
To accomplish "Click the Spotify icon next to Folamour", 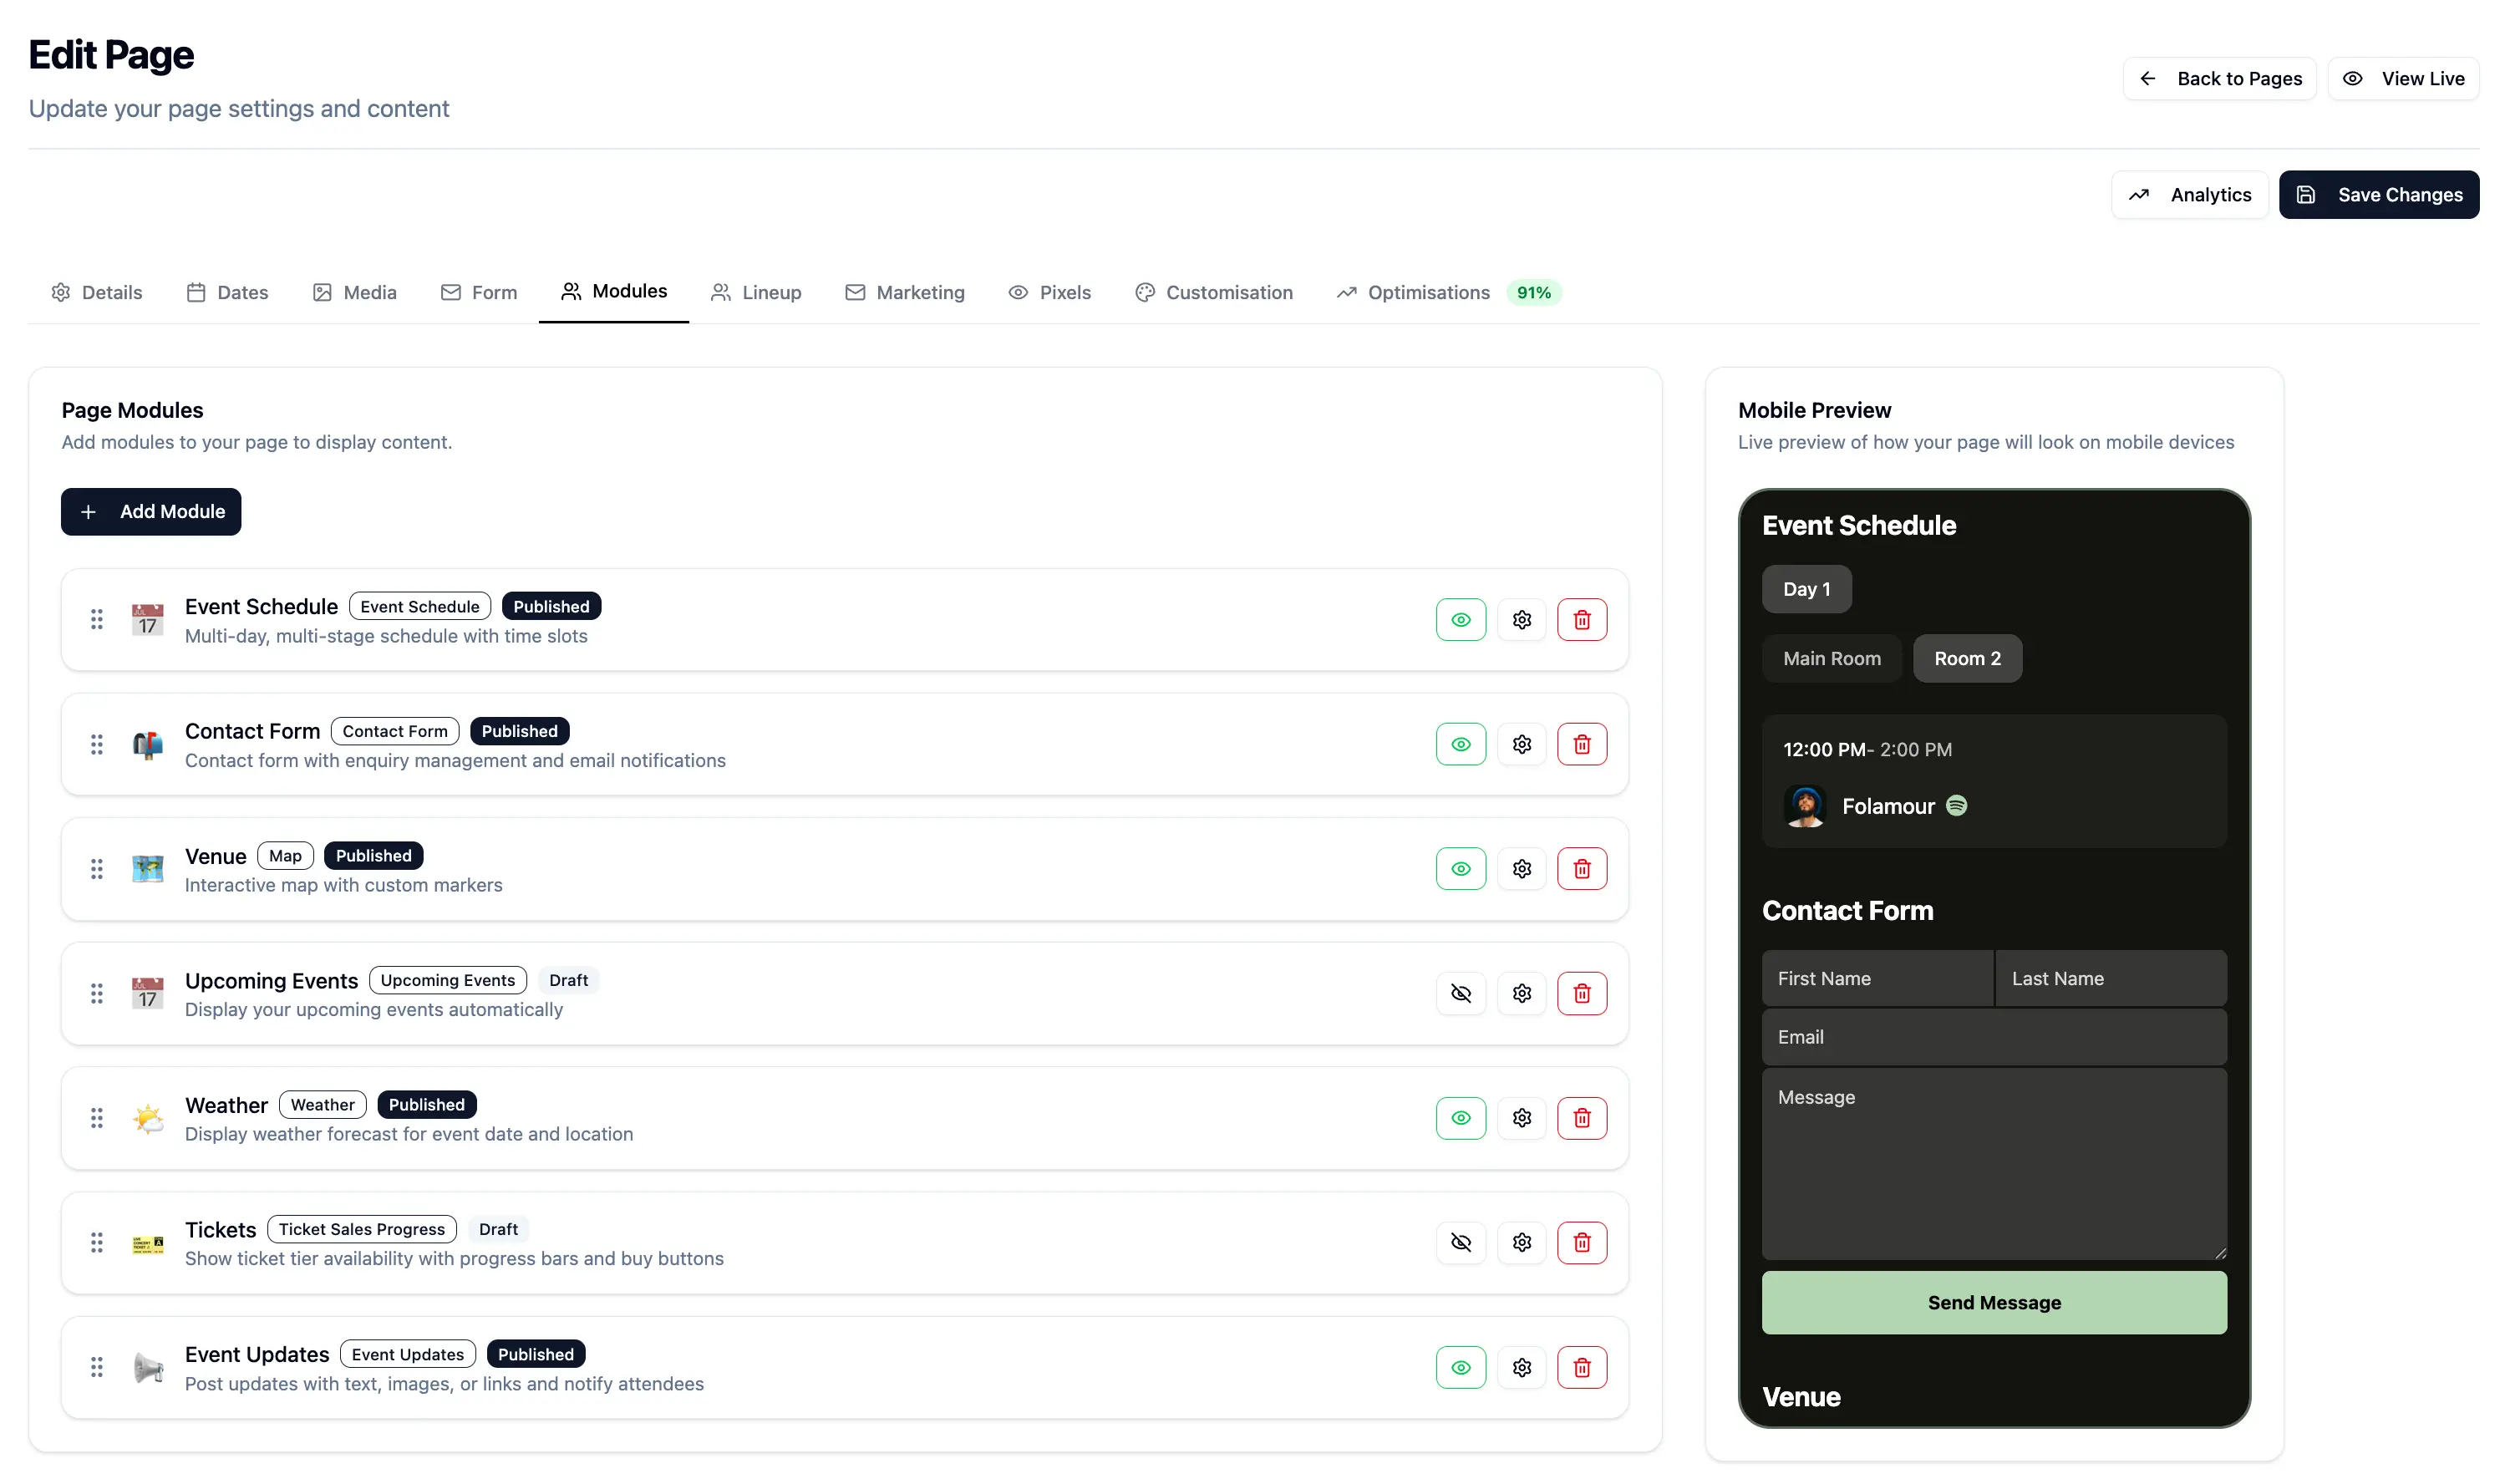I will click(x=1957, y=805).
